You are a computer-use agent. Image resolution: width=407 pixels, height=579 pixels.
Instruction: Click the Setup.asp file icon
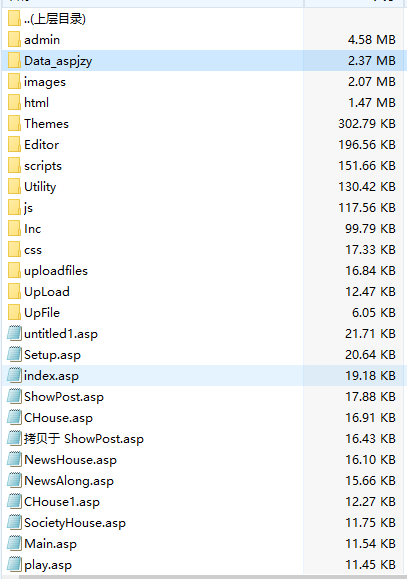click(14, 354)
